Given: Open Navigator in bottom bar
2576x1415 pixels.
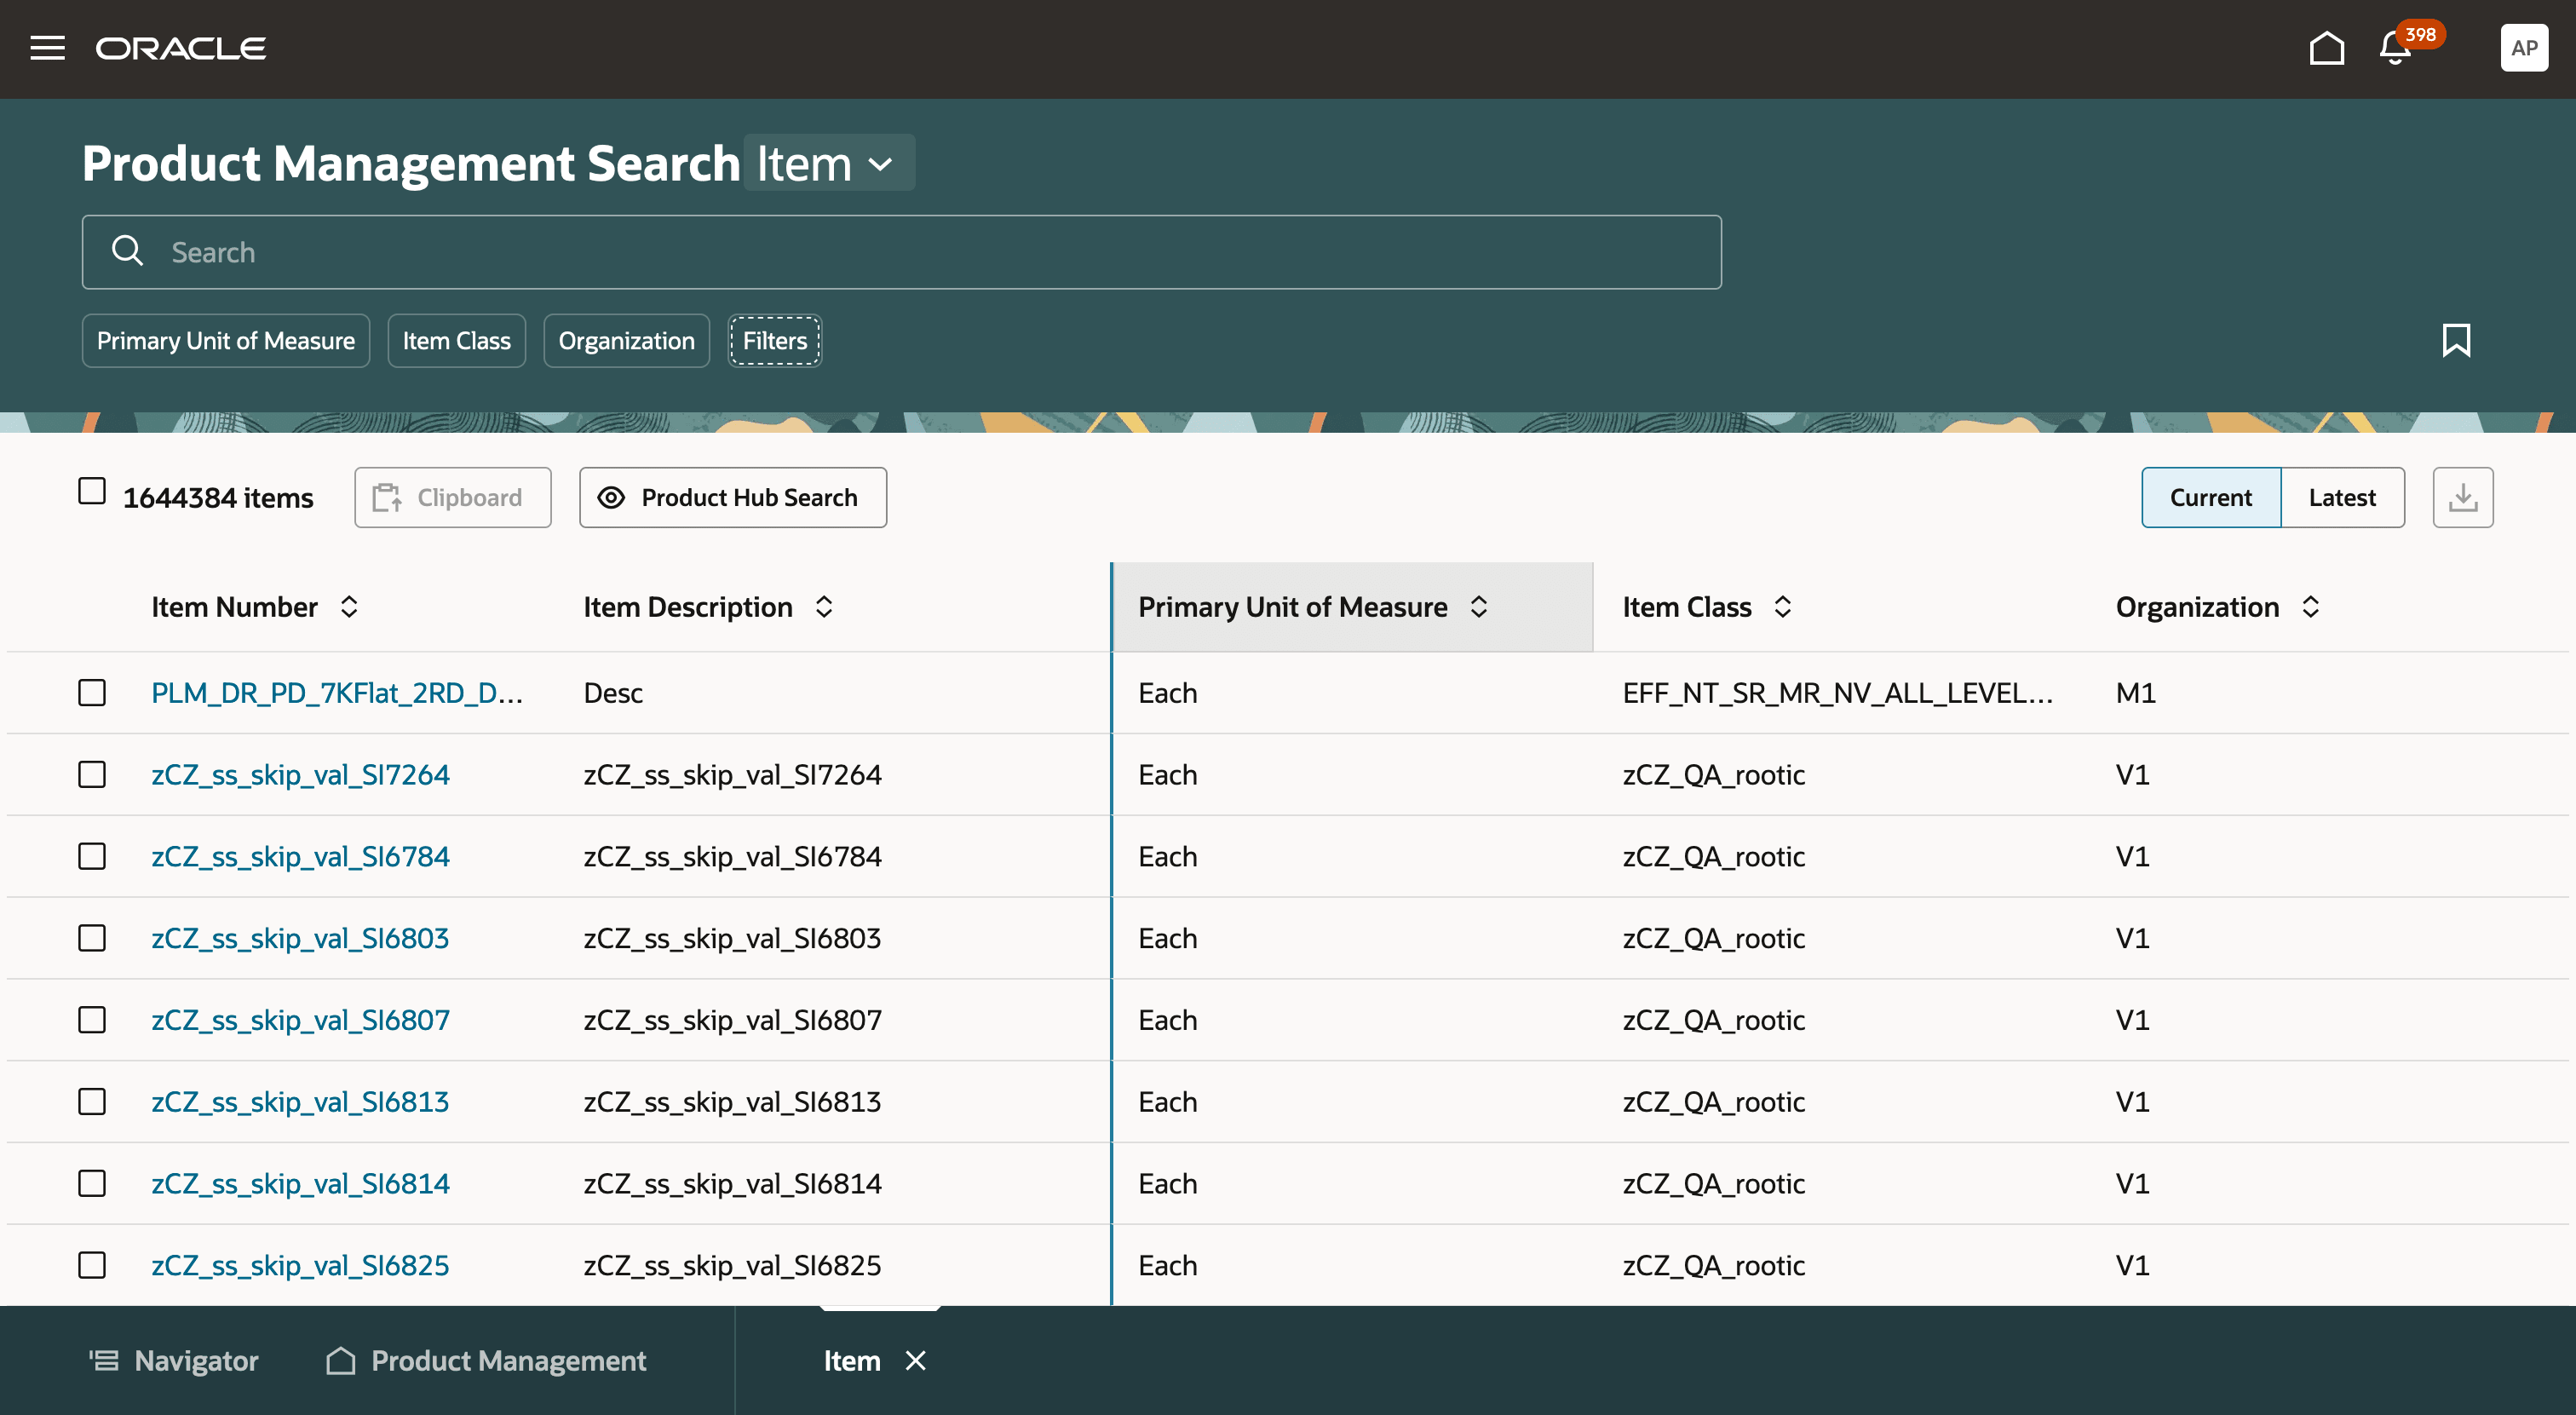Looking at the screenshot, I should click(174, 1360).
